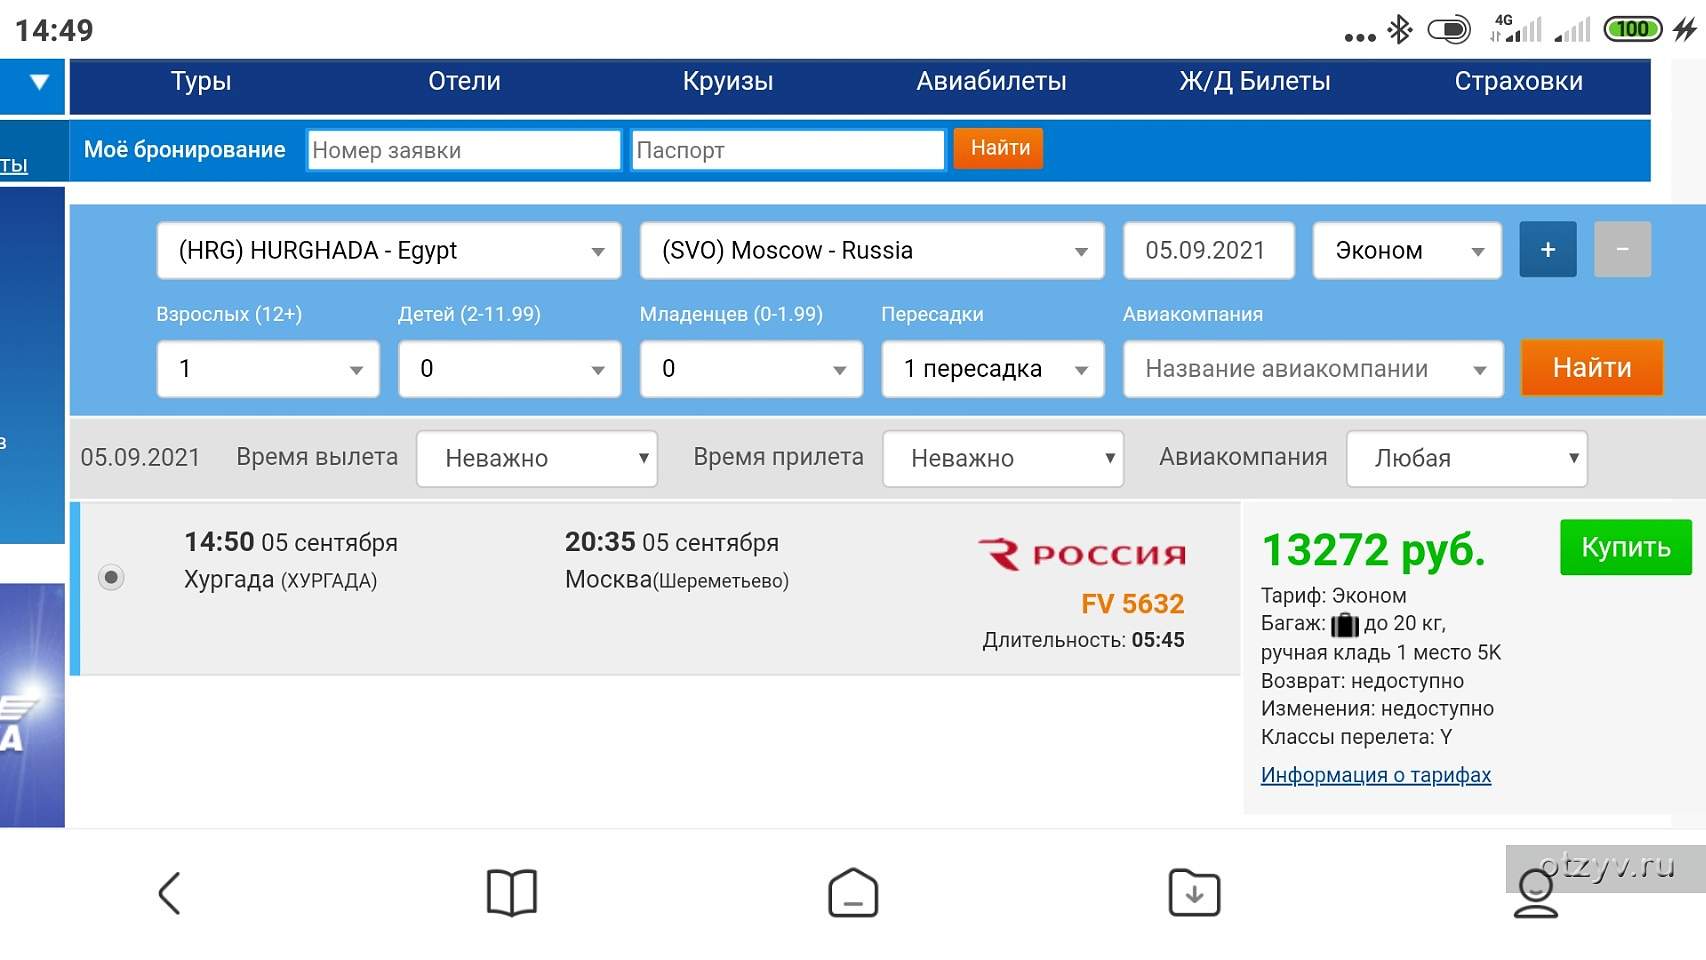Open the 'Эконом' class dropdown
The width and height of the screenshot is (1706, 960).
click(x=1406, y=251)
